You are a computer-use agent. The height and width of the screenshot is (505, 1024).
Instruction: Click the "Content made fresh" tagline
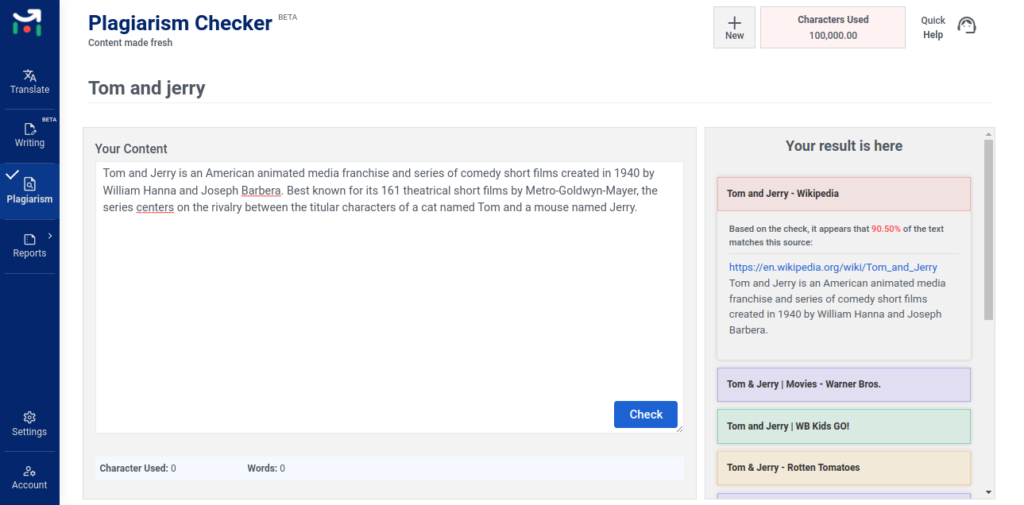pyautogui.click(x=130, y=43)
